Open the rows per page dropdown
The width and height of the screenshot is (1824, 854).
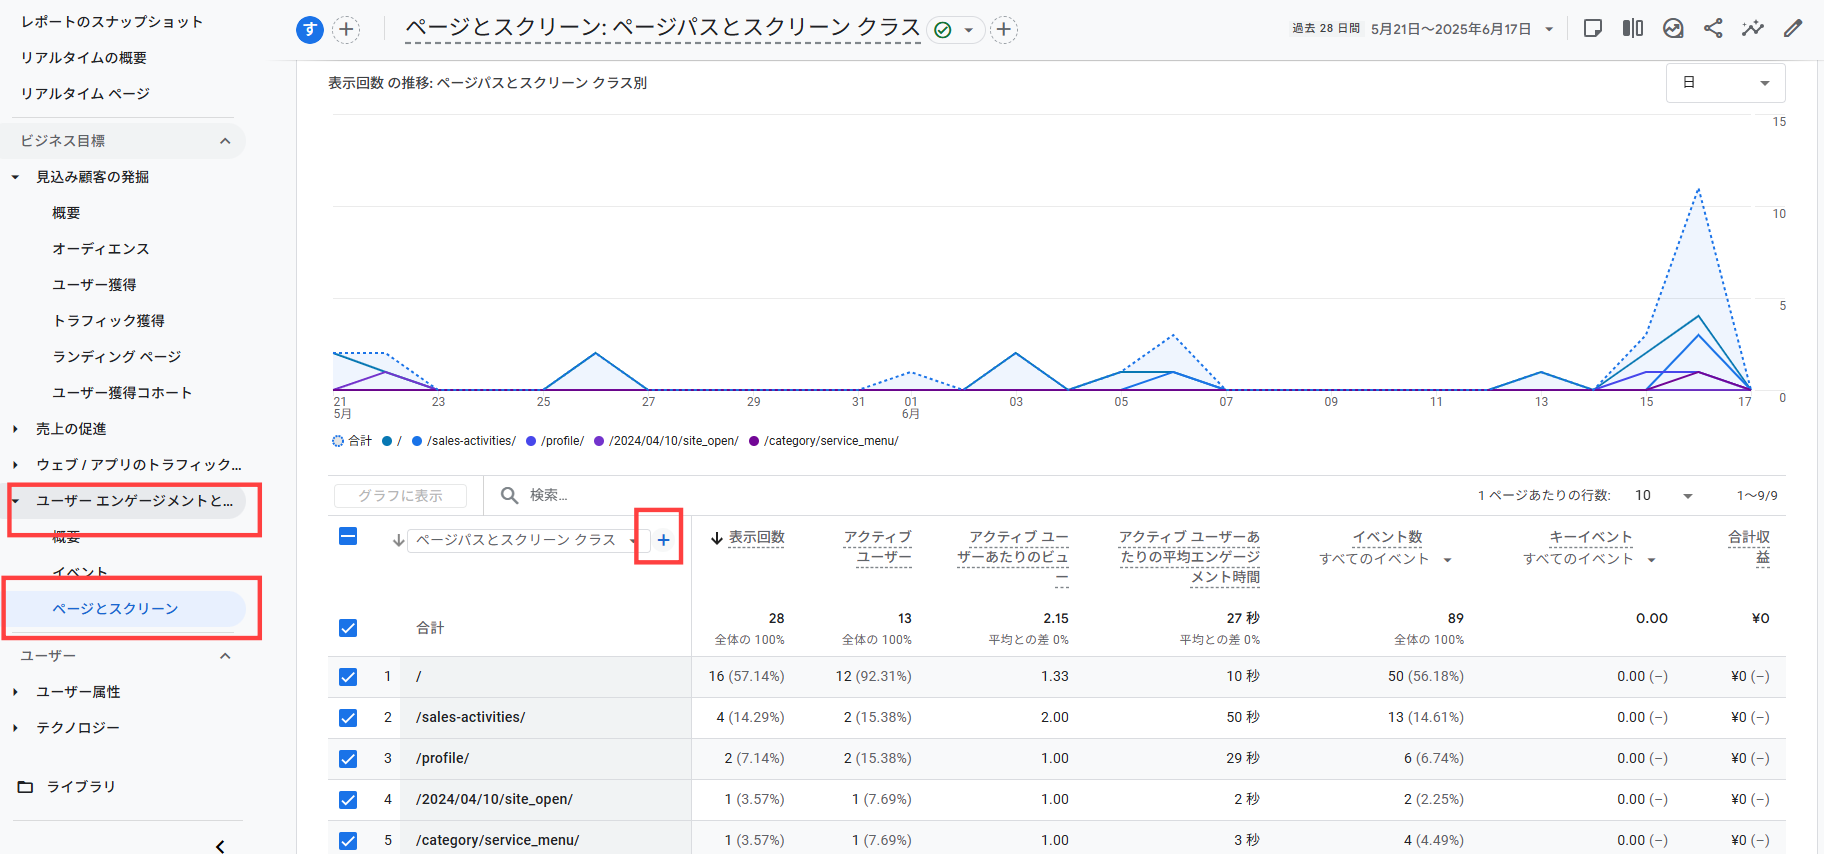coord(1687,496)
